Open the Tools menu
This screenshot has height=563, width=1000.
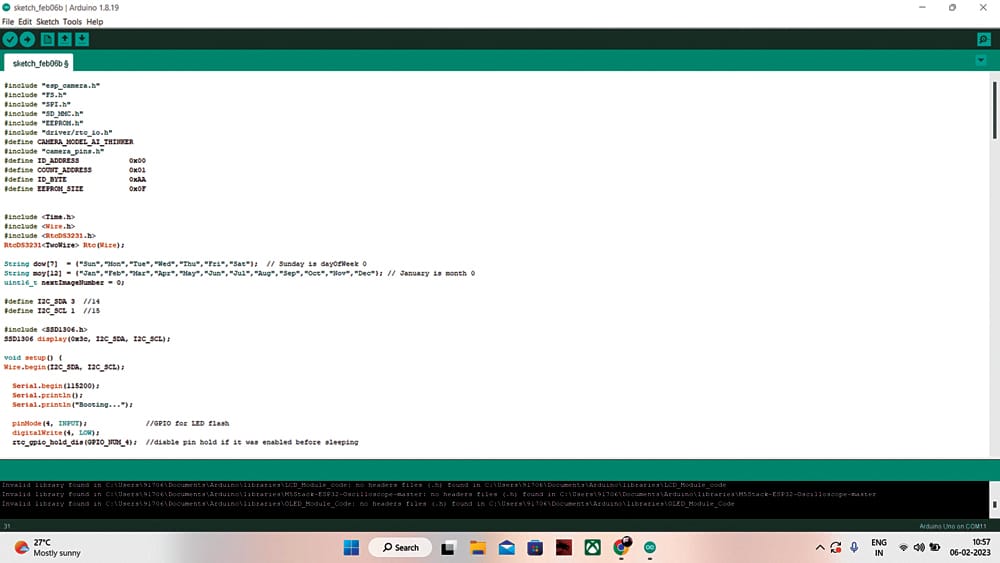click(73, 21)
